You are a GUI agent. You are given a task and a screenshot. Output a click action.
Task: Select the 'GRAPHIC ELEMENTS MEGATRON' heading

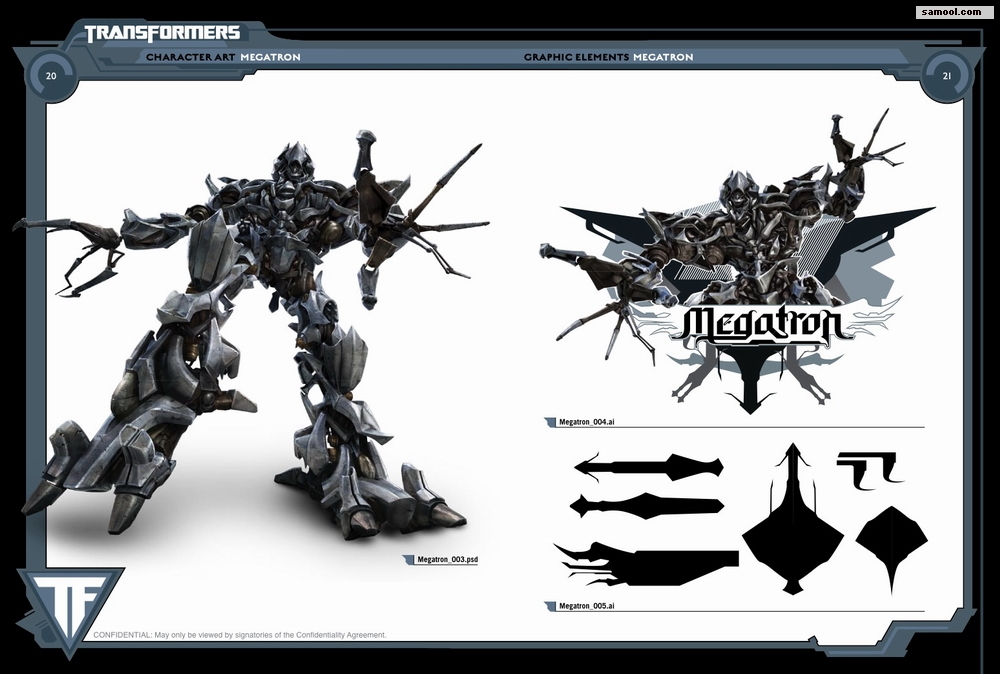(608, 57)
